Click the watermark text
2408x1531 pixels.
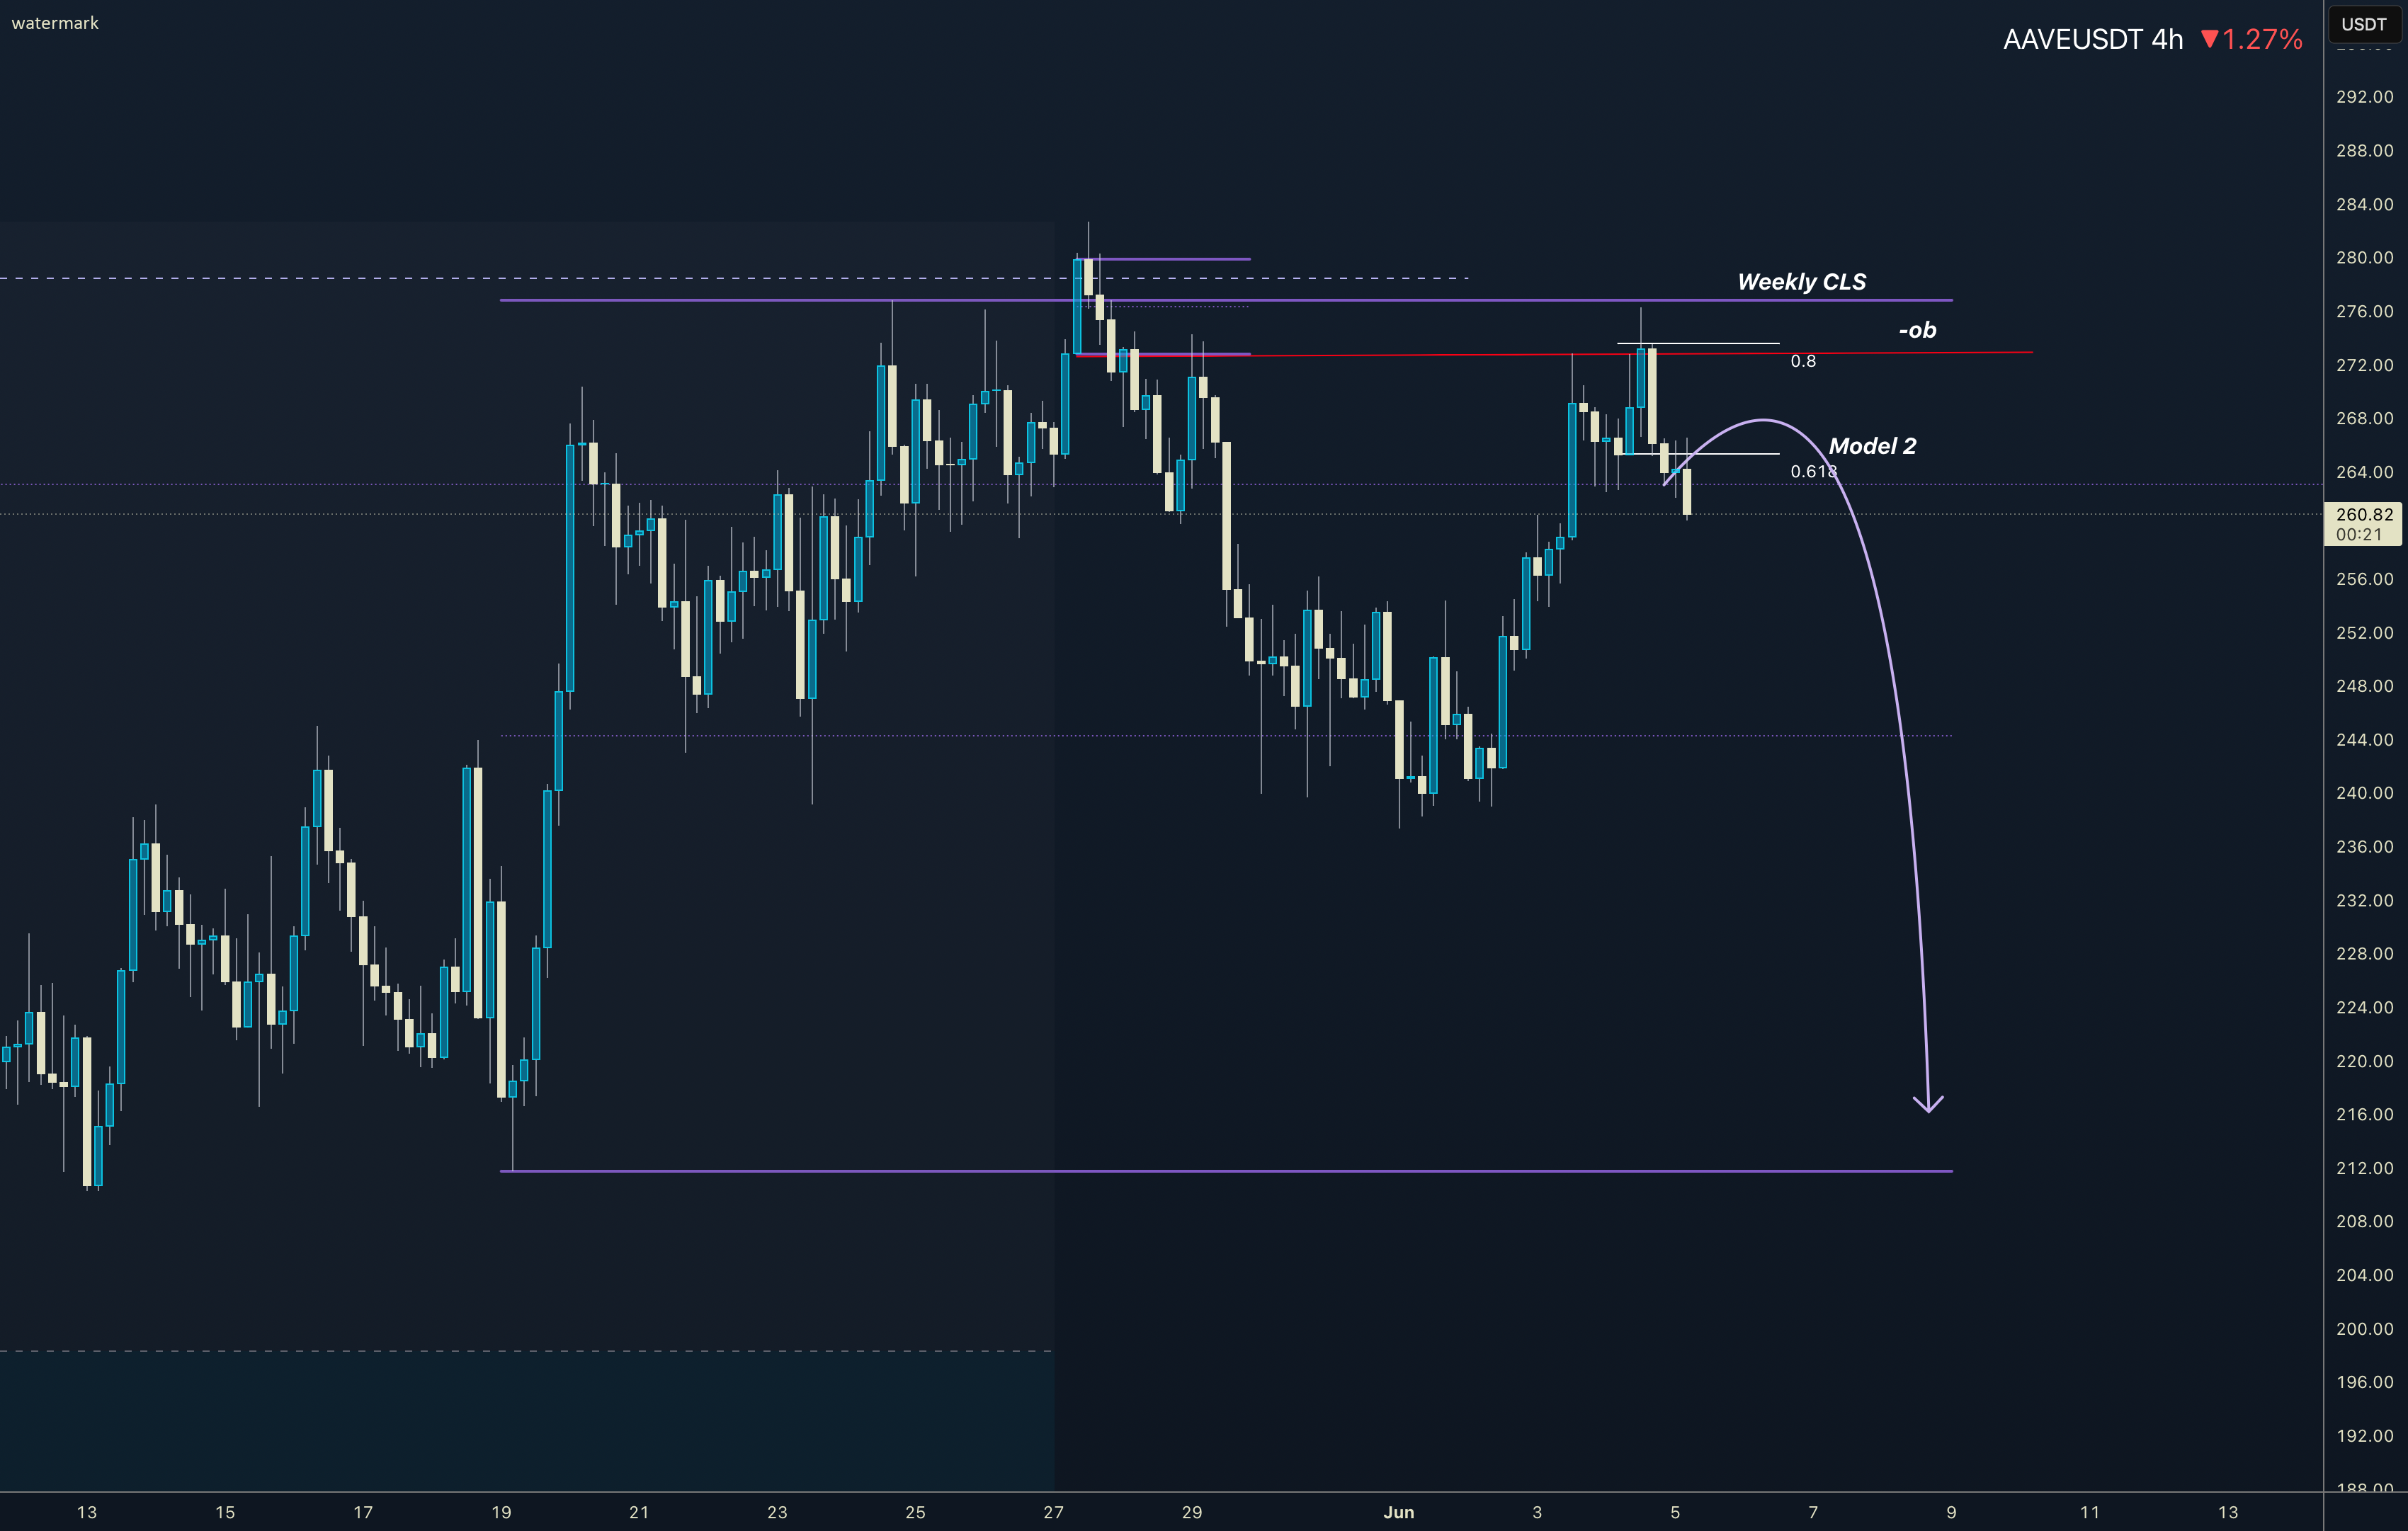tap(55, 23)
